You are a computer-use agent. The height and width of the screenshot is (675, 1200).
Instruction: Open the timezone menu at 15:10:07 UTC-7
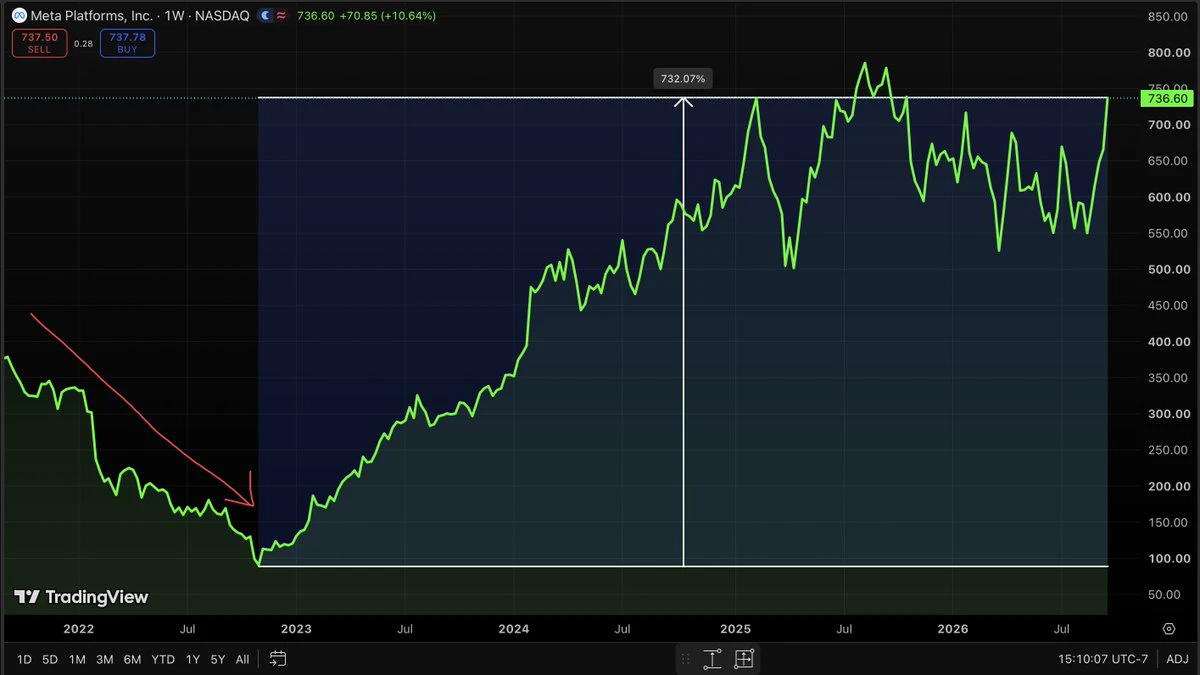pyautogui.click(x=1103, y=659)
